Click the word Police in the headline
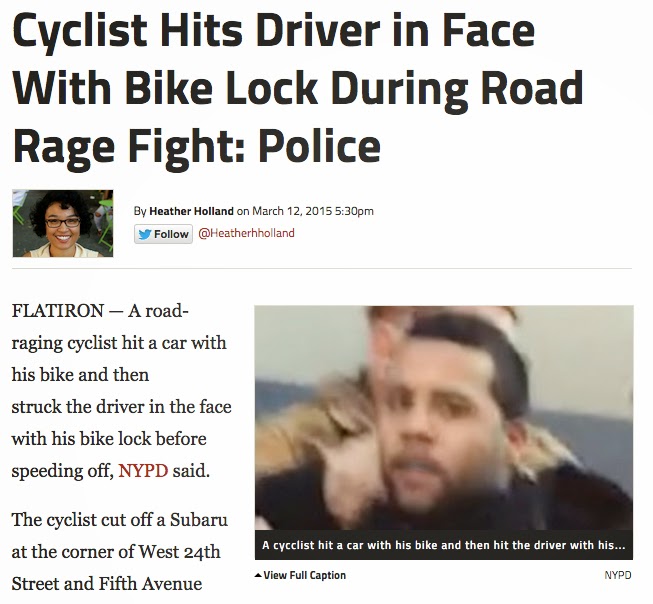 [x=319, y=146]
